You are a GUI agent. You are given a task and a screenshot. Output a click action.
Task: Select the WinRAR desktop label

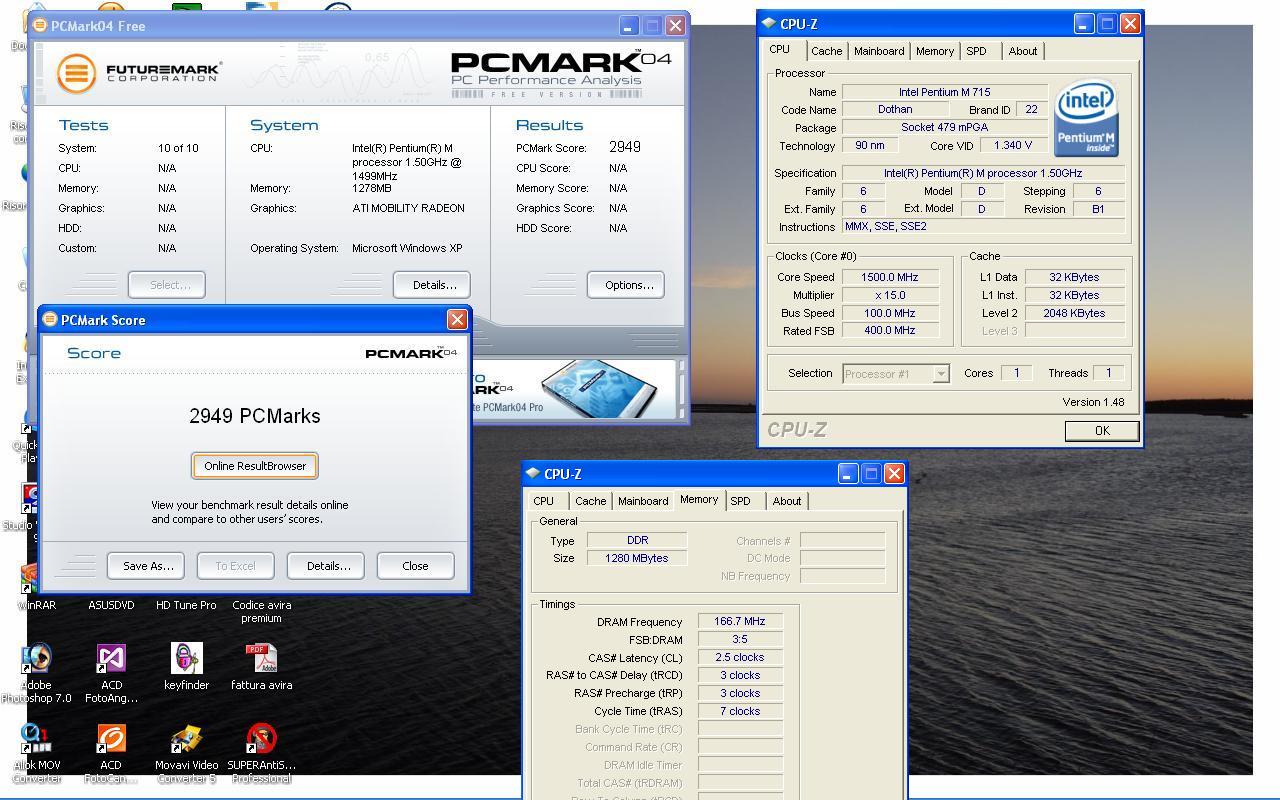click(37, 605)
